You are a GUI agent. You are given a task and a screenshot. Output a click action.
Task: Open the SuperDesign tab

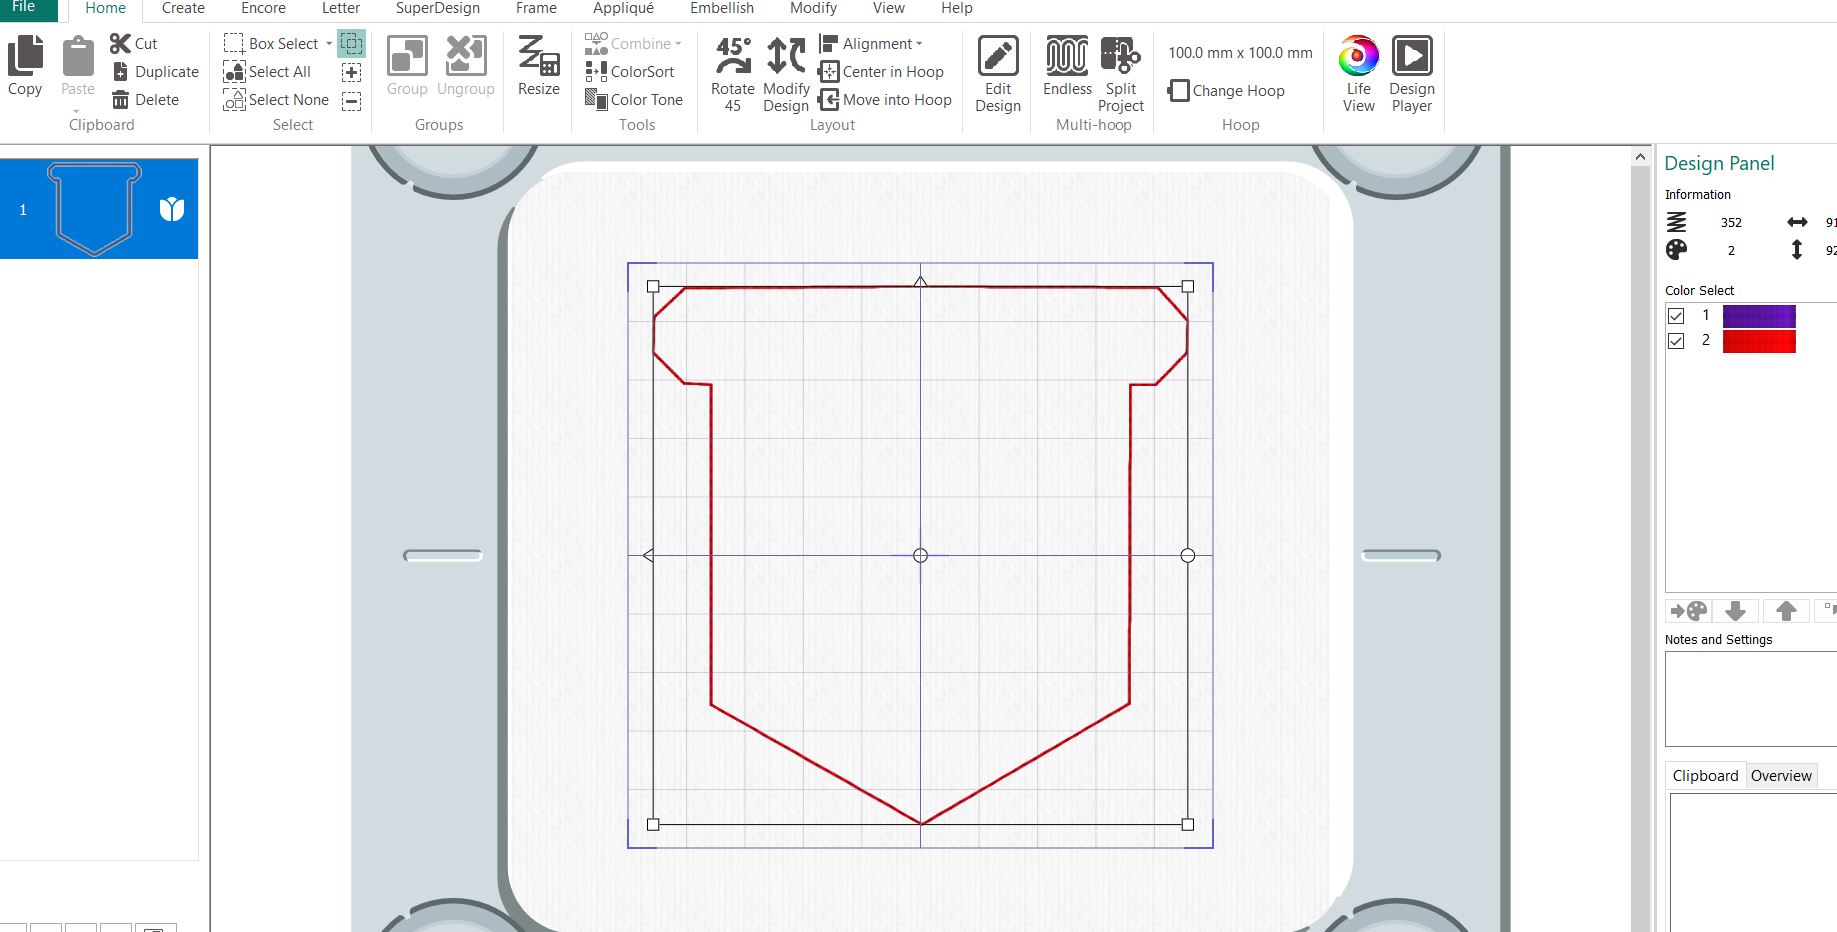[437, 8]
